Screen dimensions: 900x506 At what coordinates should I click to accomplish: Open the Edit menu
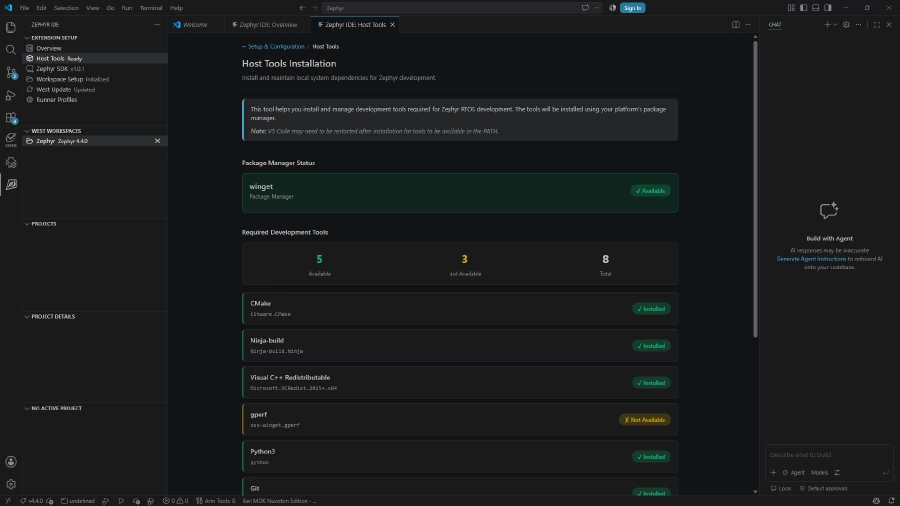pos(41,8)
